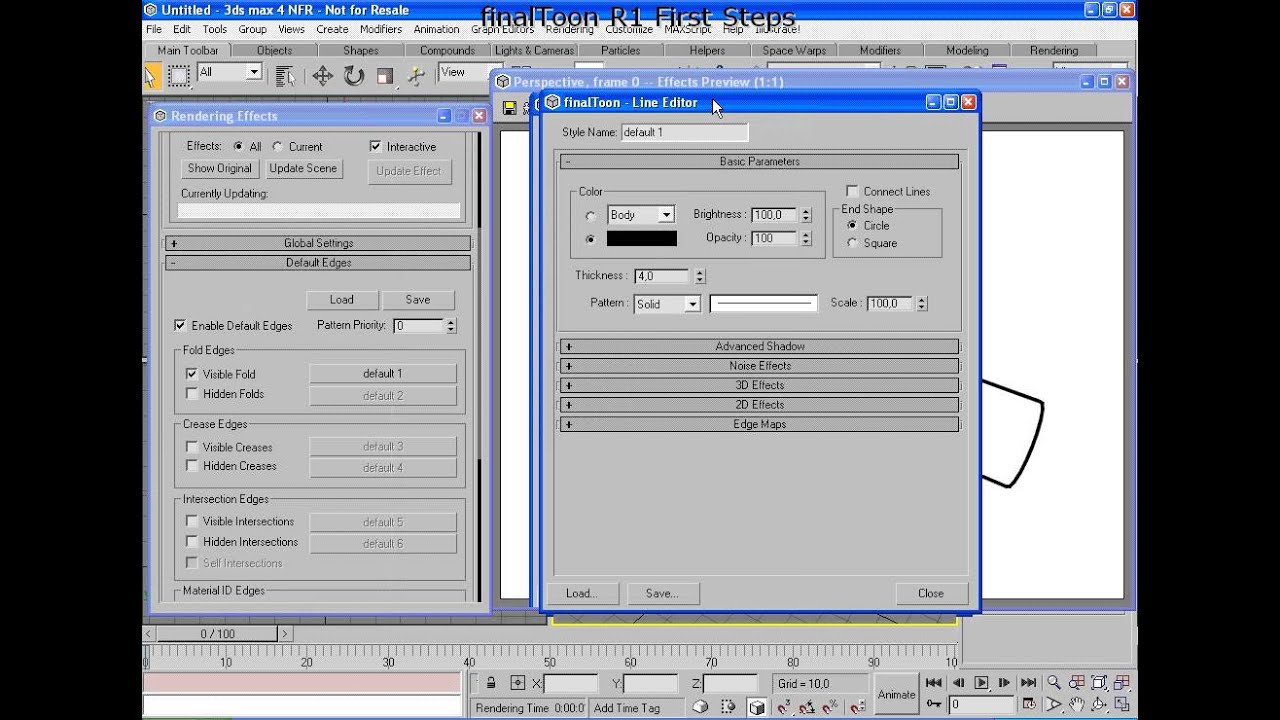
Task: Toggle Interactive checkbox in Rendering Effects
Action: [375, 146]
